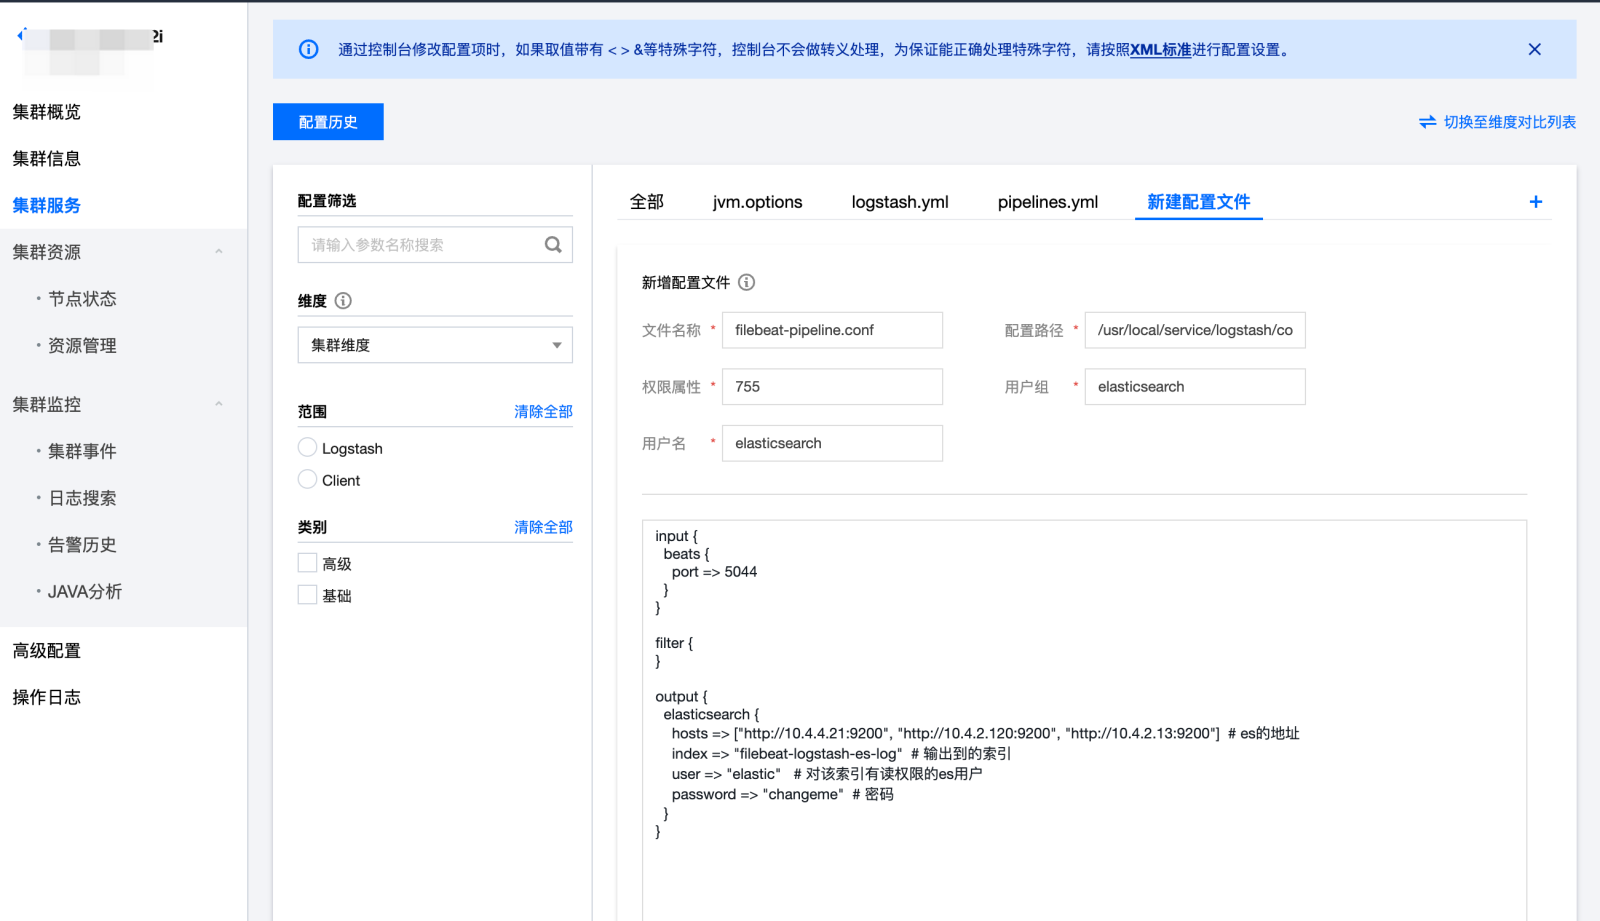Click the 文件名称 input field
1600x921 pixels.
tap(832, 330)
